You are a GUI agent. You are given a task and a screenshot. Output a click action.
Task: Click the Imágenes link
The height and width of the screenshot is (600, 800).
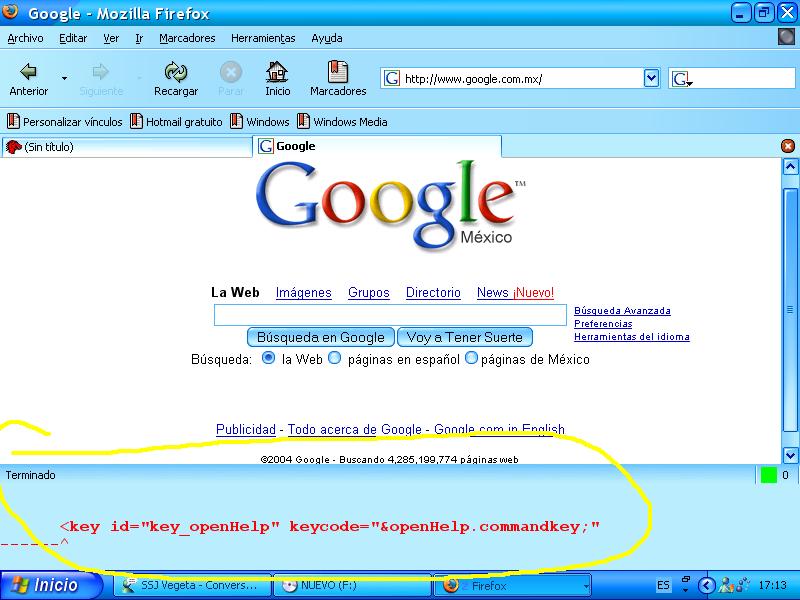point(304,293)
